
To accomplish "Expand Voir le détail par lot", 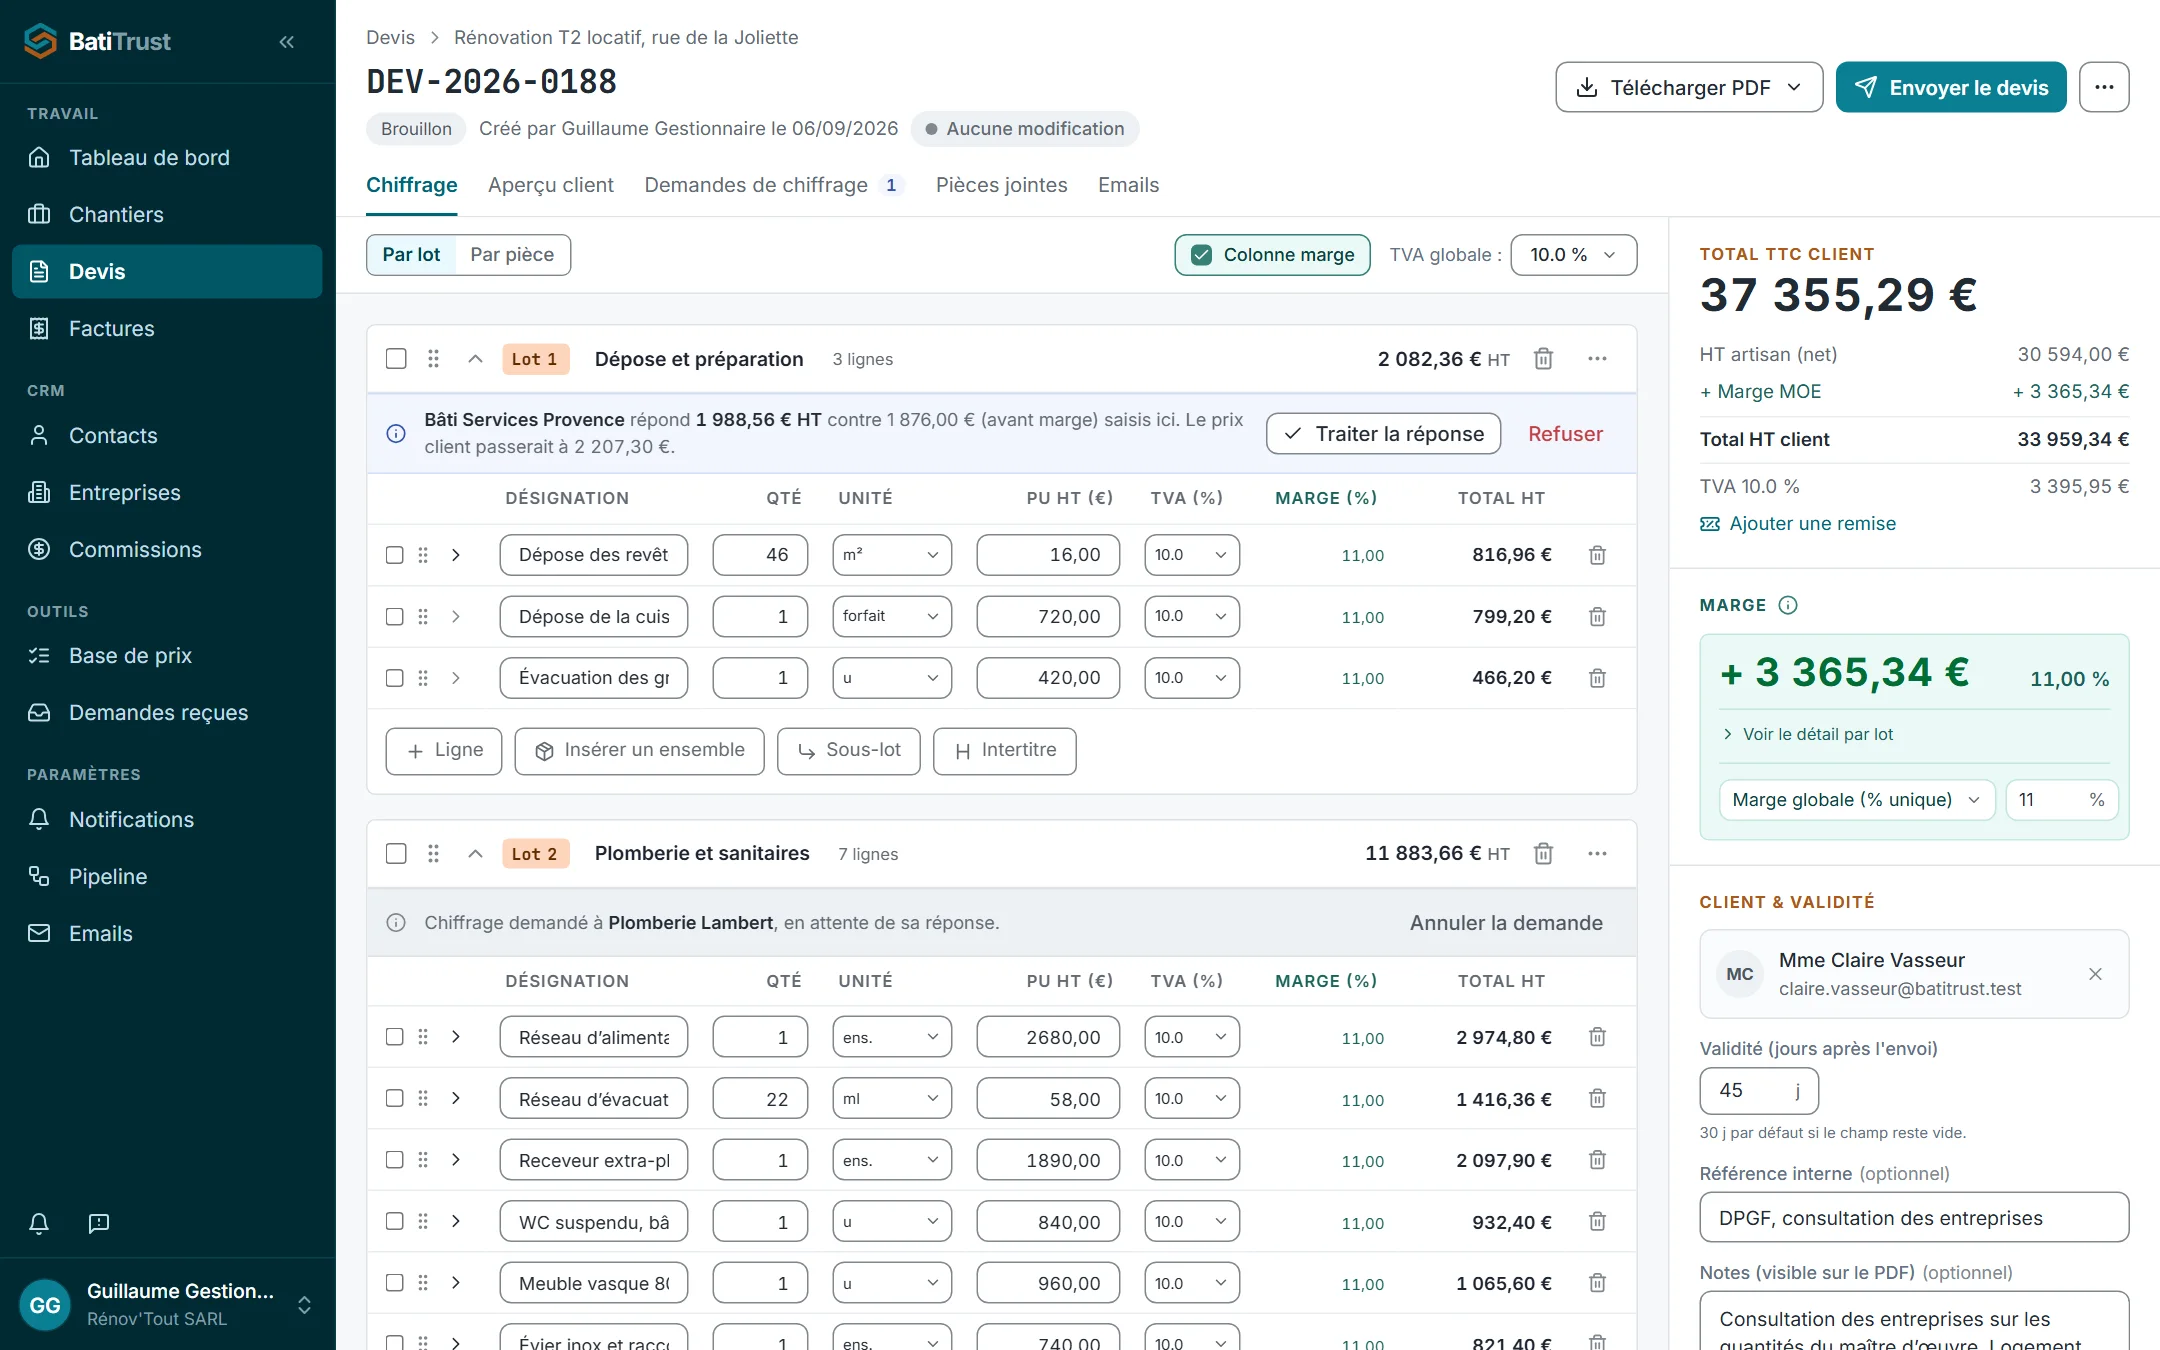I will (x=1808, y=734).
